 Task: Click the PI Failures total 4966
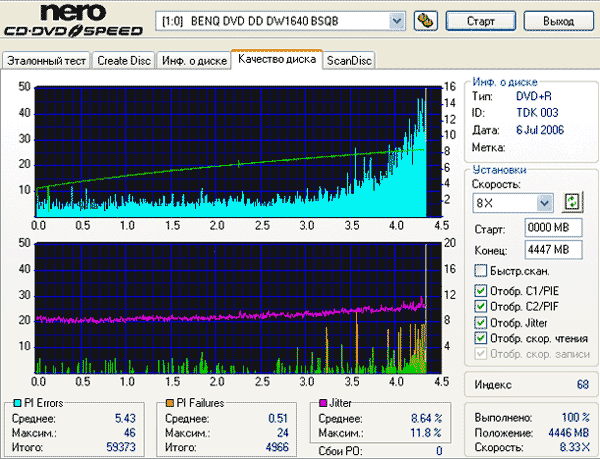[277, 447]
